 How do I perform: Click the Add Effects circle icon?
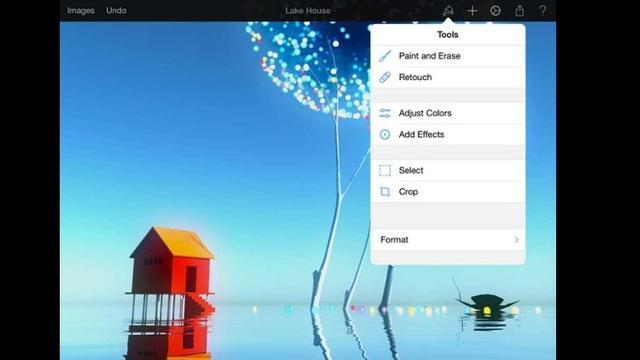pyautogui.click(x=385, y=134)
